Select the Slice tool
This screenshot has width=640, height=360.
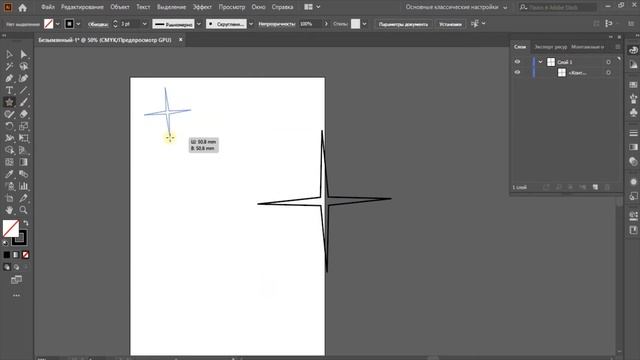[x=23, y=198]
